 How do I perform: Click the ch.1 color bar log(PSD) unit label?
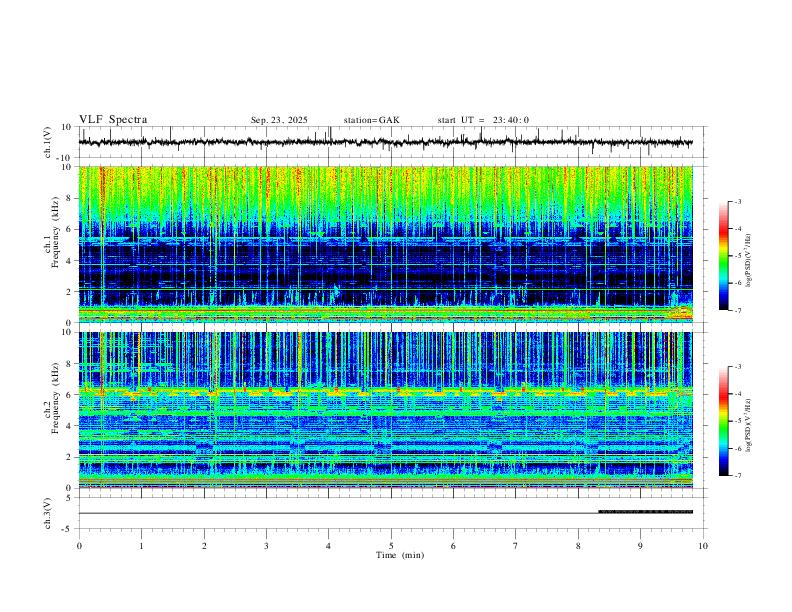tap(750, 260)
